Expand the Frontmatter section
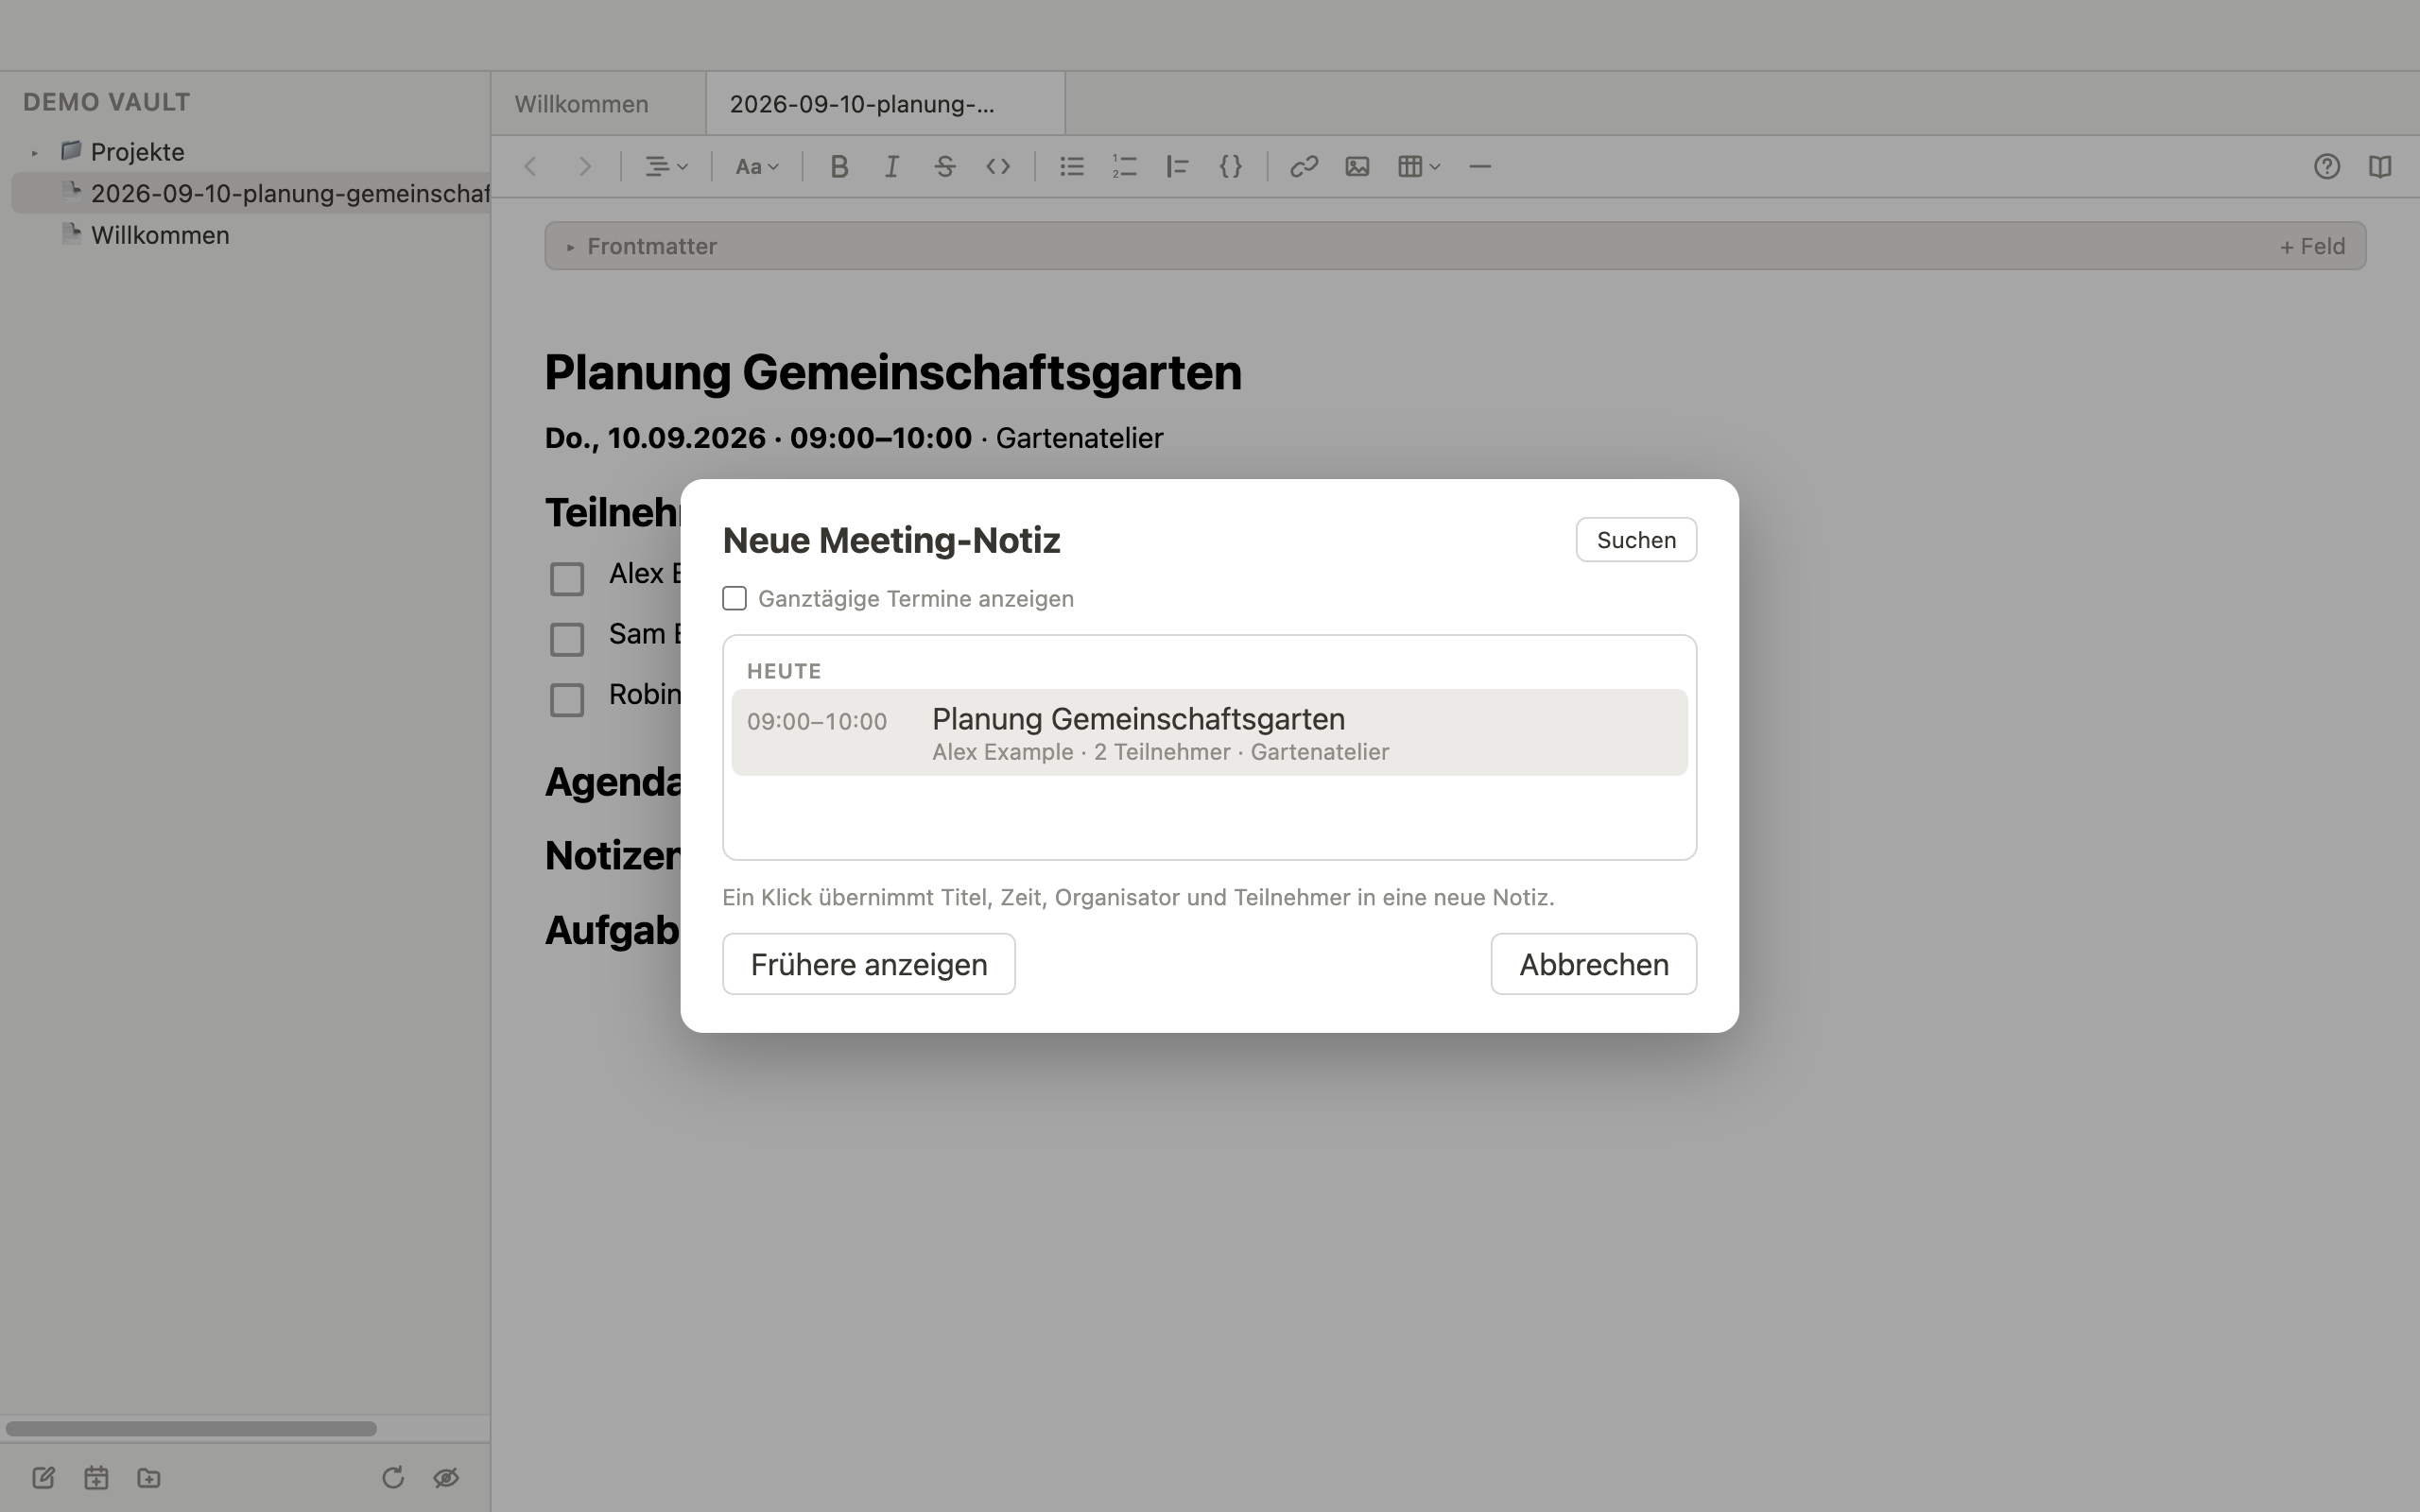The width and height of the screenshot is (2420, 1512). (x=570, y=246)
